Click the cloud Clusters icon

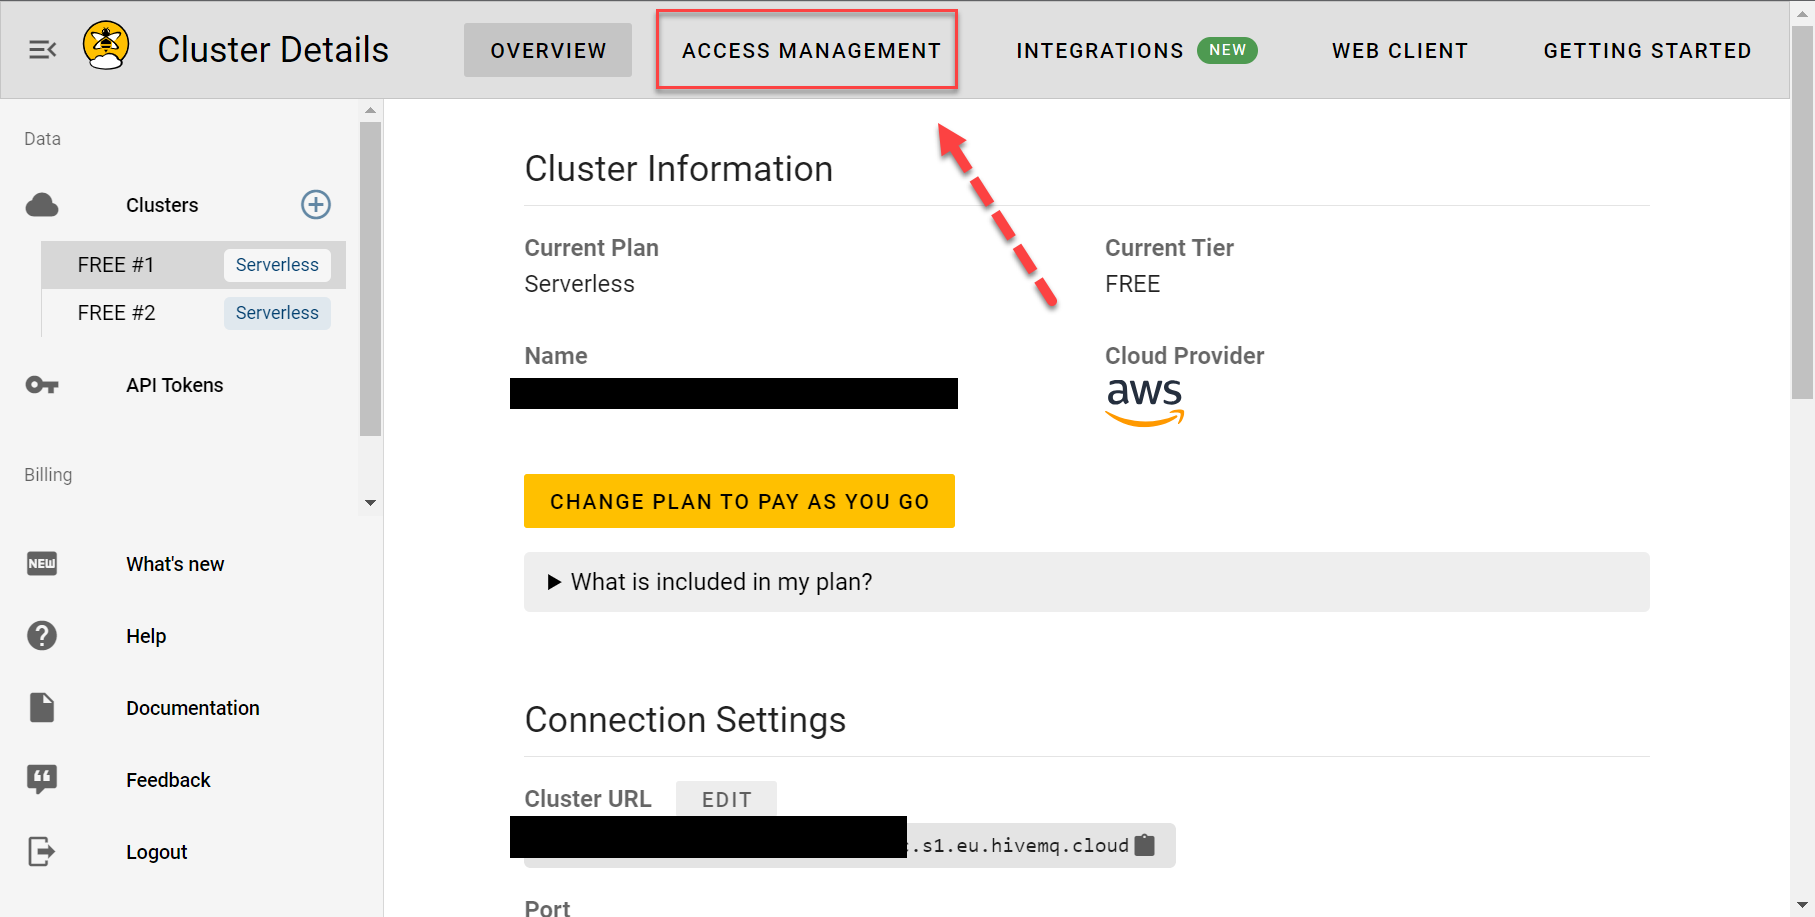[x=42, y=206]
